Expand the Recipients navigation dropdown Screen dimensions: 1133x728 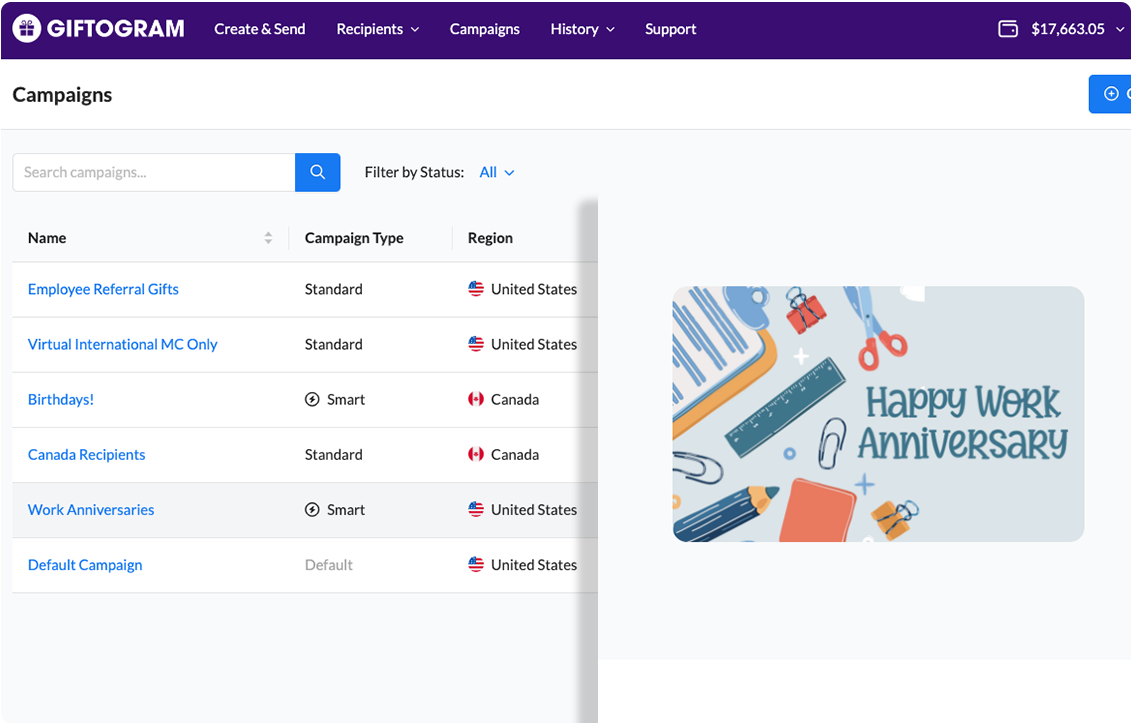377,29
